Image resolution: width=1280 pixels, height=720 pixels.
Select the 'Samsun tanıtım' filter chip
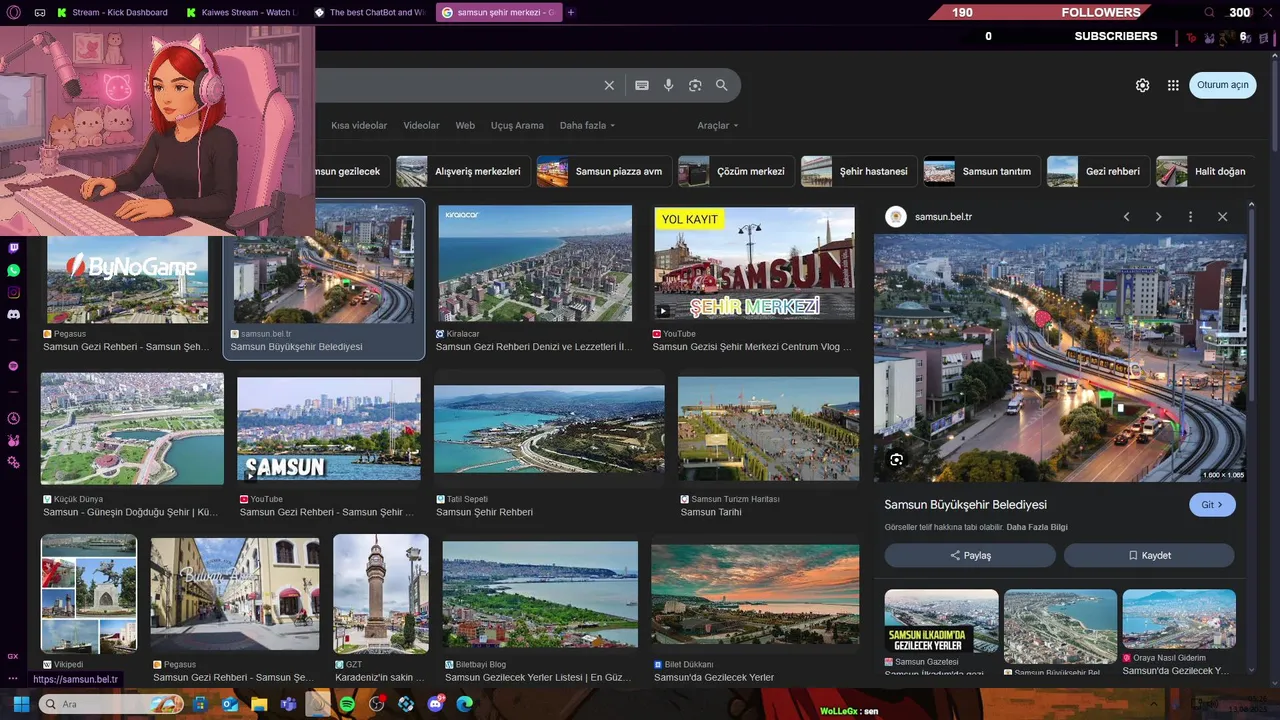(x=981, y=171)
